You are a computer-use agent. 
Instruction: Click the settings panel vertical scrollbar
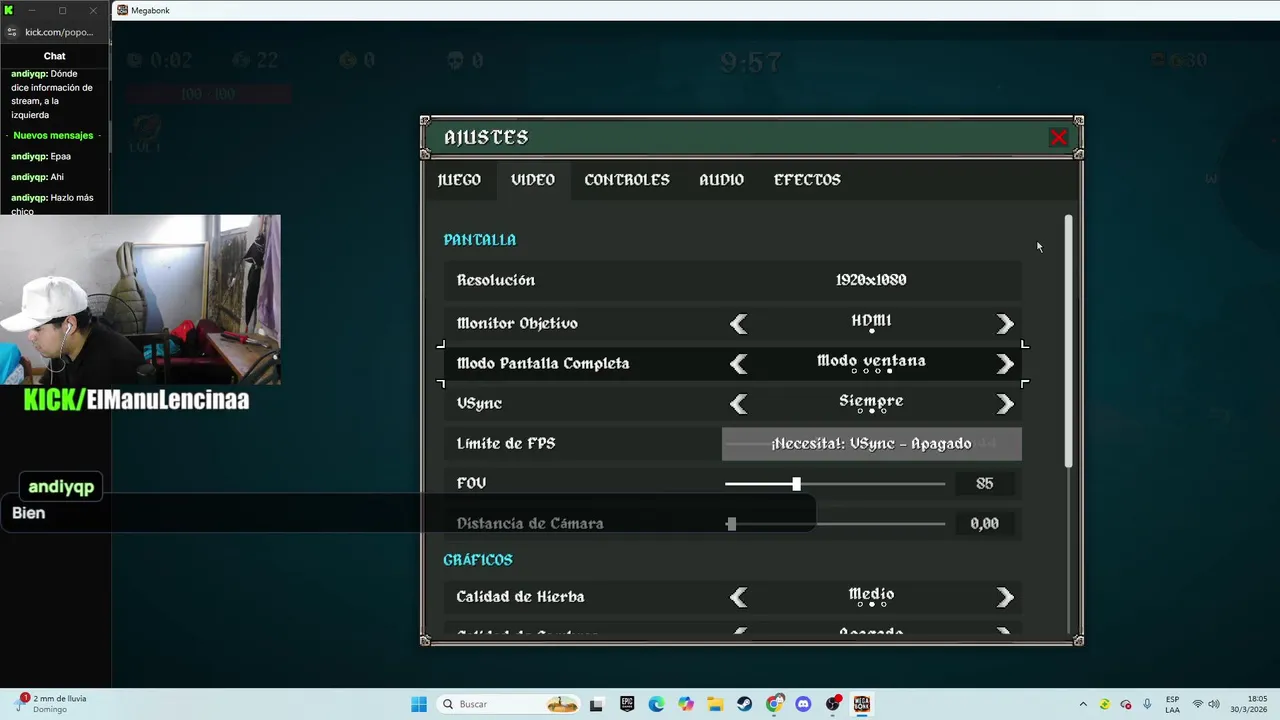[1068, 340]
